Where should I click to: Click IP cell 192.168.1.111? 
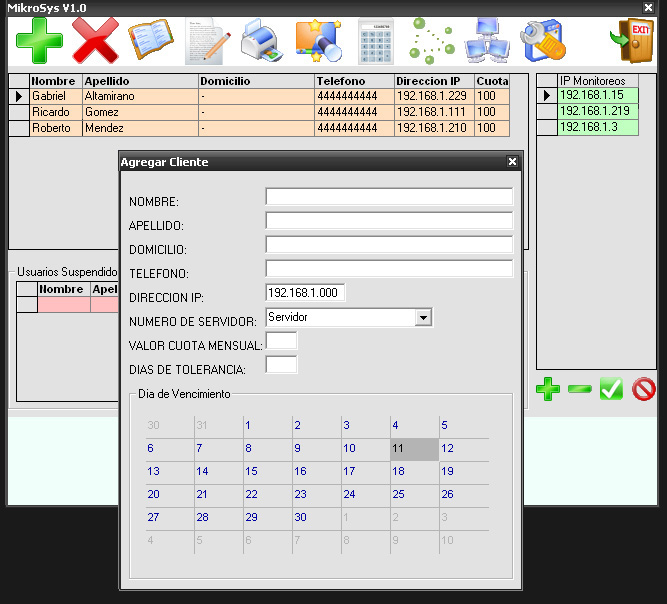tap(434, 112)
